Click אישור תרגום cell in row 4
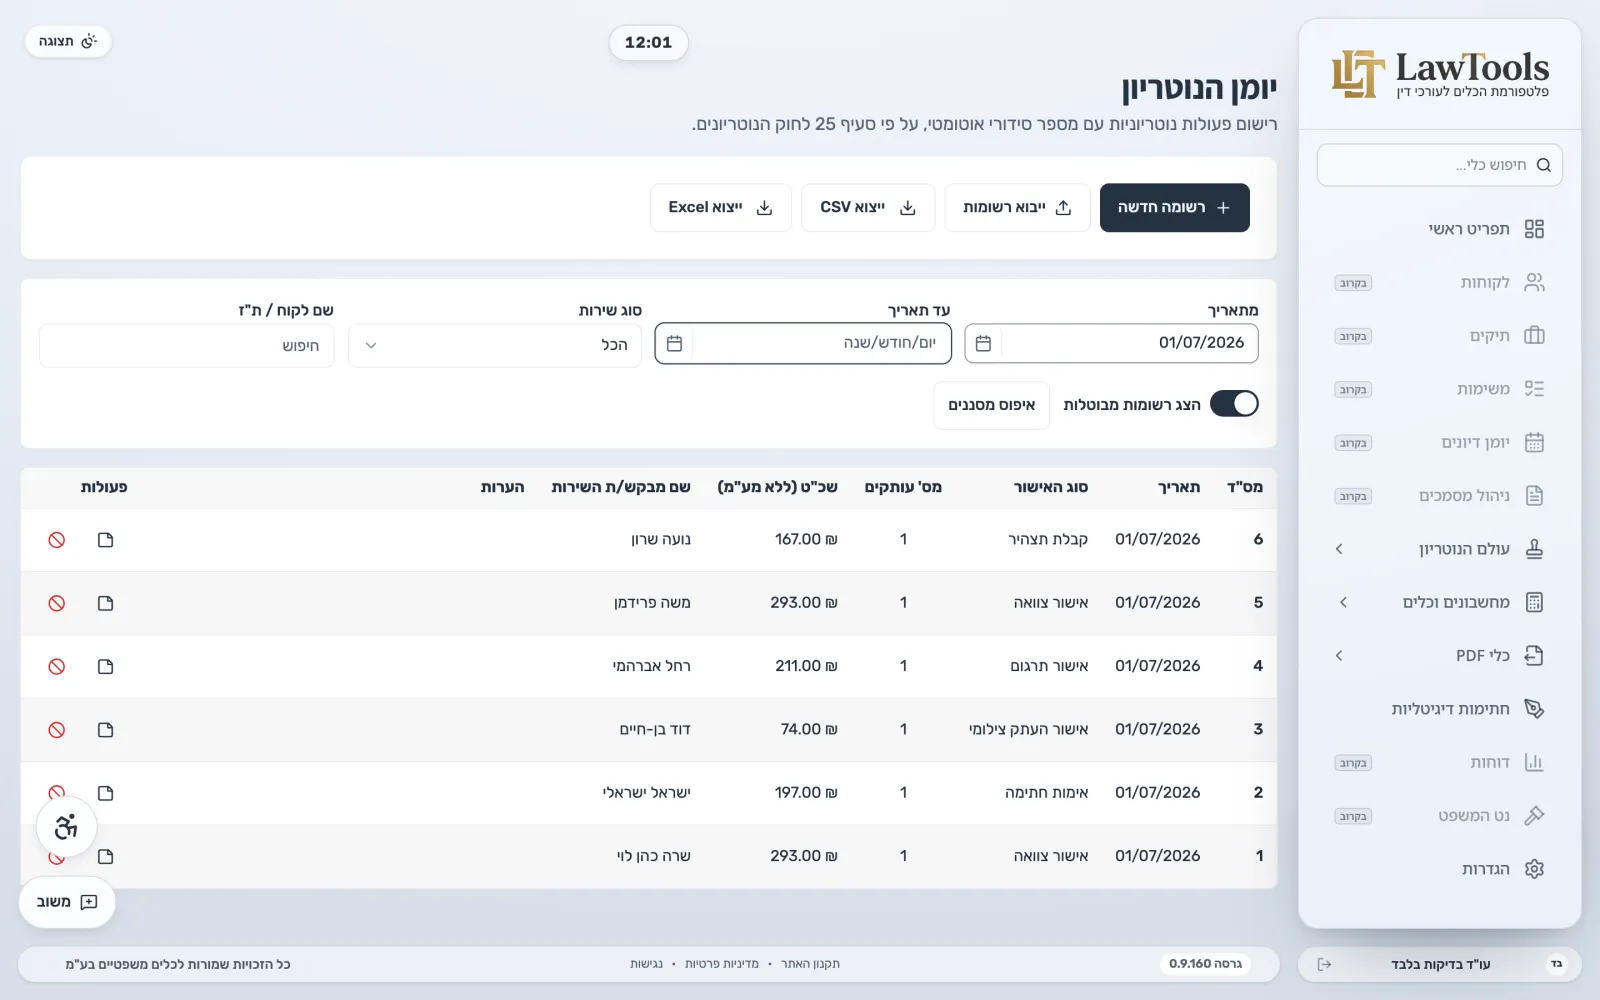 (1049, 666)
